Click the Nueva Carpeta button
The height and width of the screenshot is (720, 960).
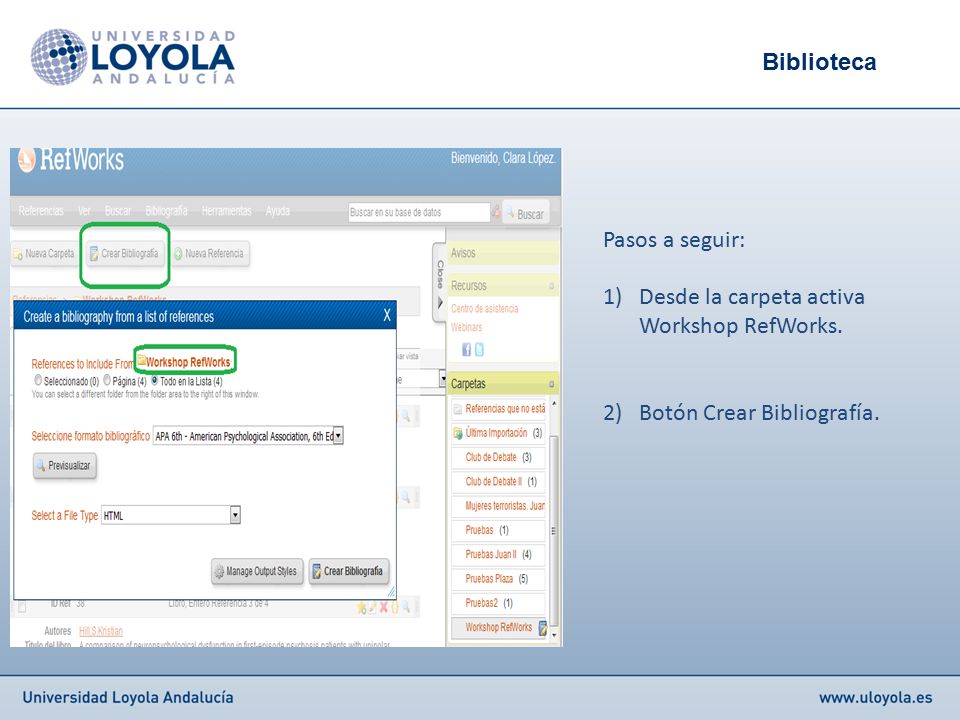click(45, 253)
